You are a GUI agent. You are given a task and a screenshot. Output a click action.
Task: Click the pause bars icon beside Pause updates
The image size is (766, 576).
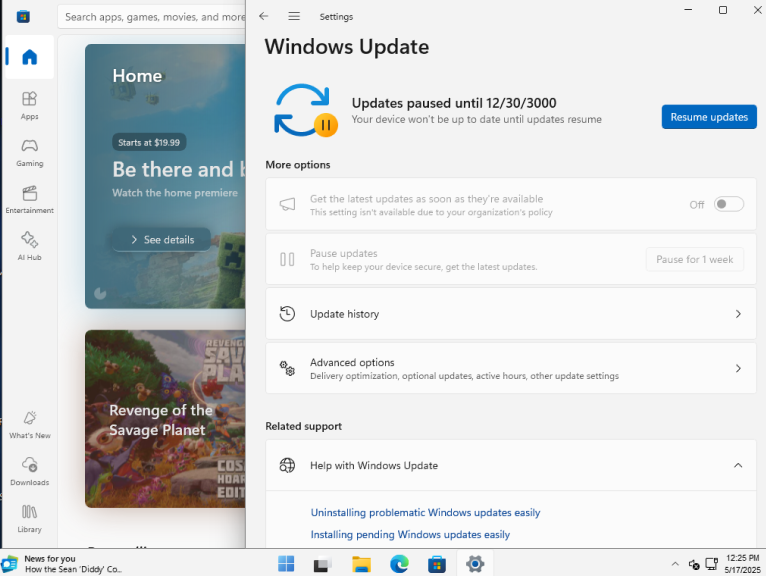[287, 259]
